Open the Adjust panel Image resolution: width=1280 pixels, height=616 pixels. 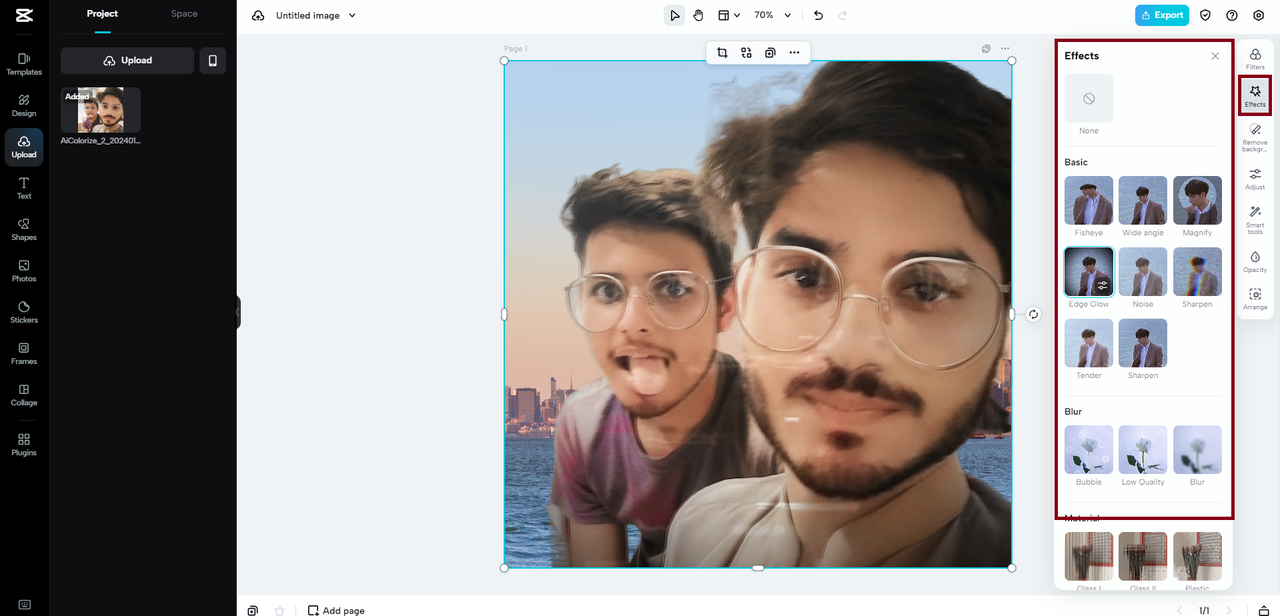point(1255,179)
